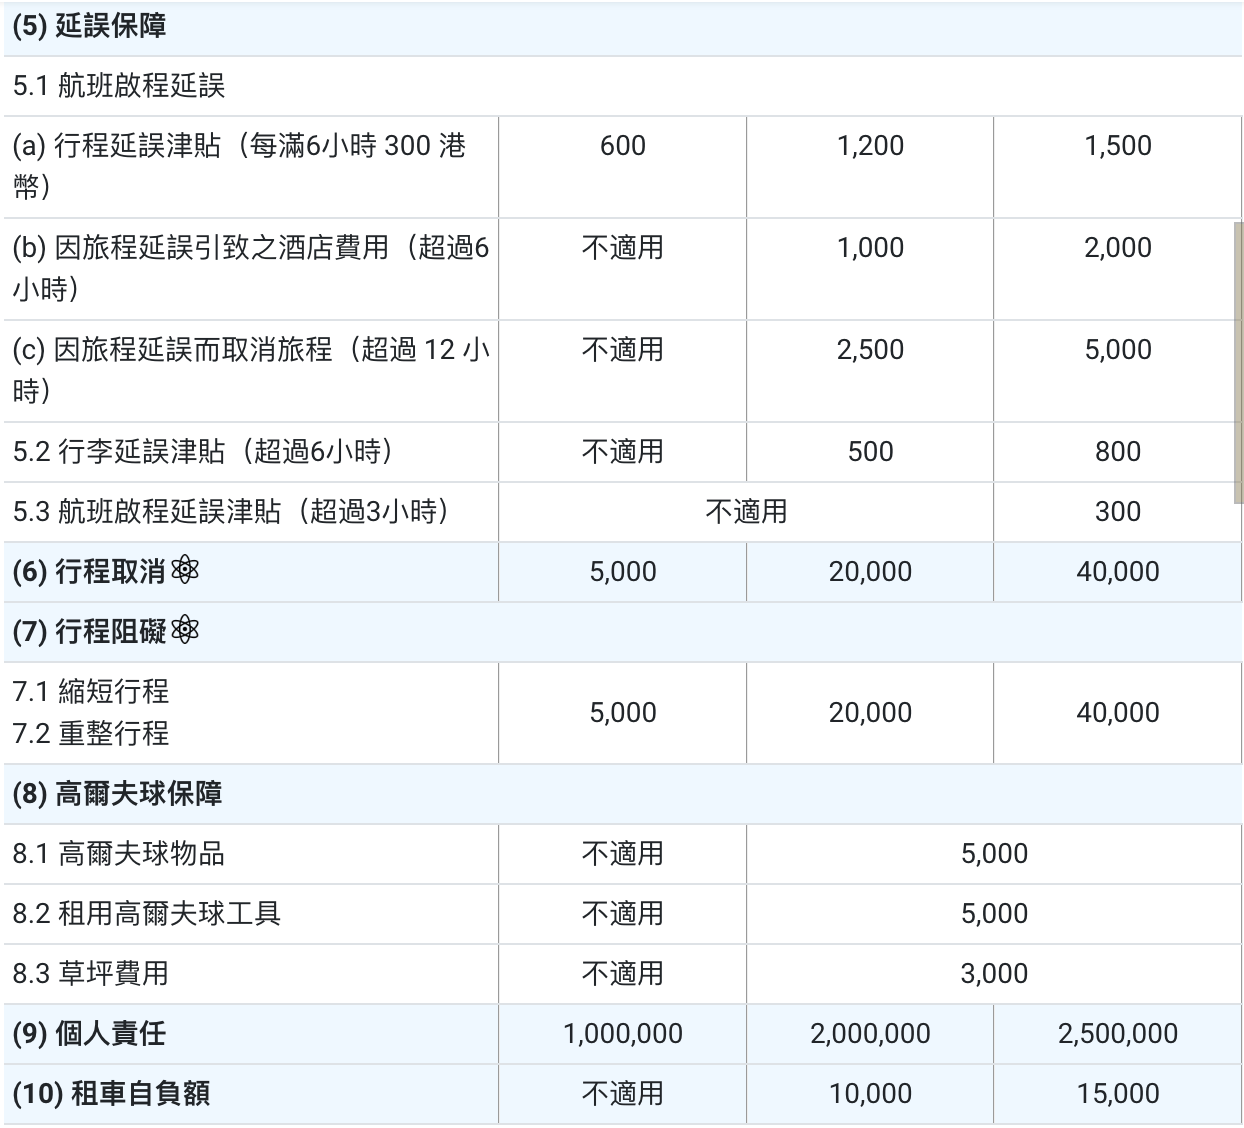Viewport: 1244px width, 1128px height.
Task: Click the 2,000 value for 酒店費用
Action: [1118, 248]
